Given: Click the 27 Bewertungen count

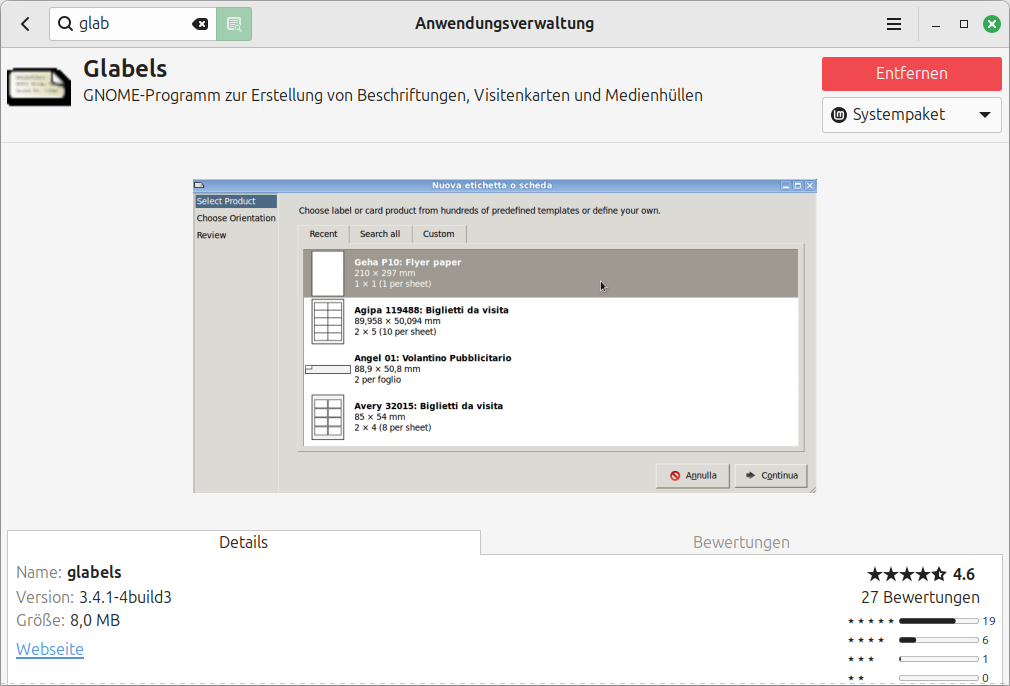Looking at the screenshot, I should 920,597.
